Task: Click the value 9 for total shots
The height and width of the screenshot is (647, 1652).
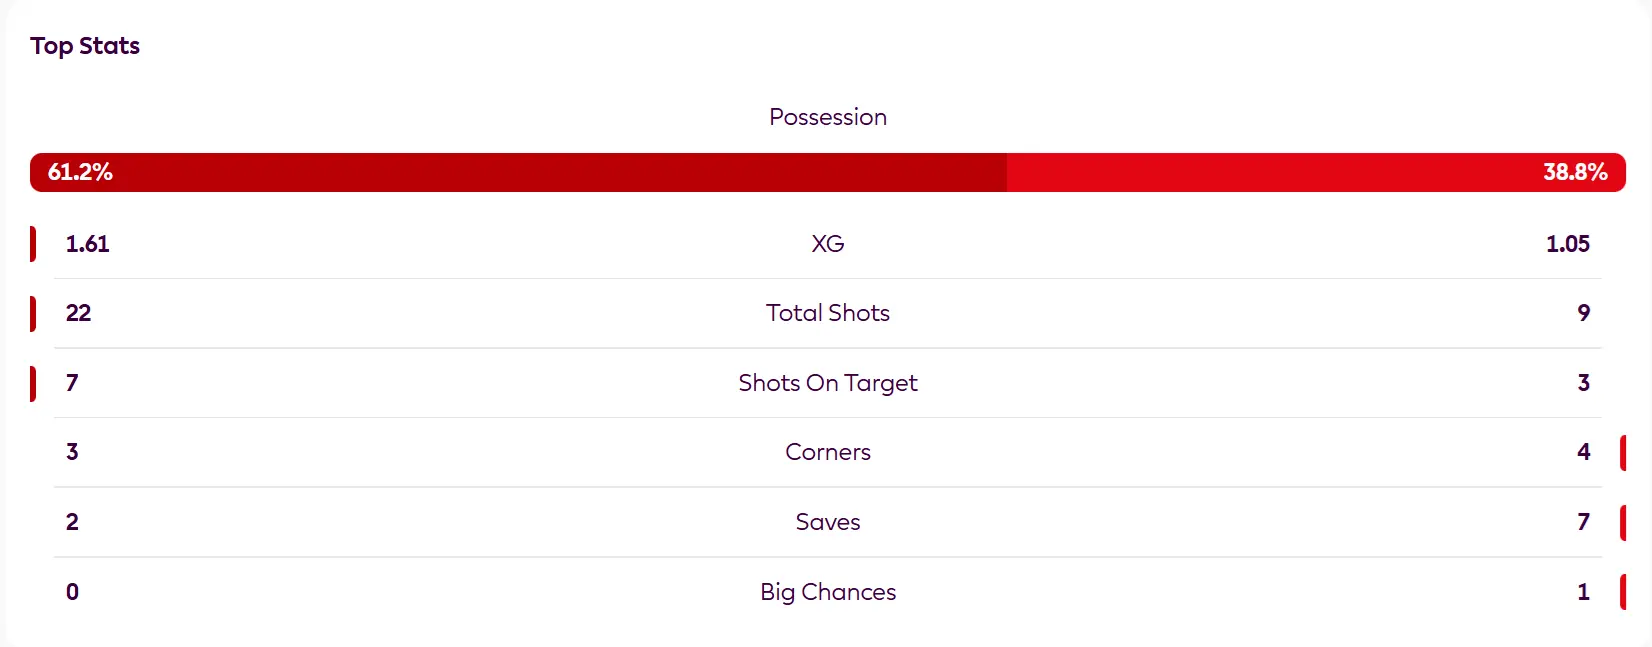Action: pos(1584,313)
